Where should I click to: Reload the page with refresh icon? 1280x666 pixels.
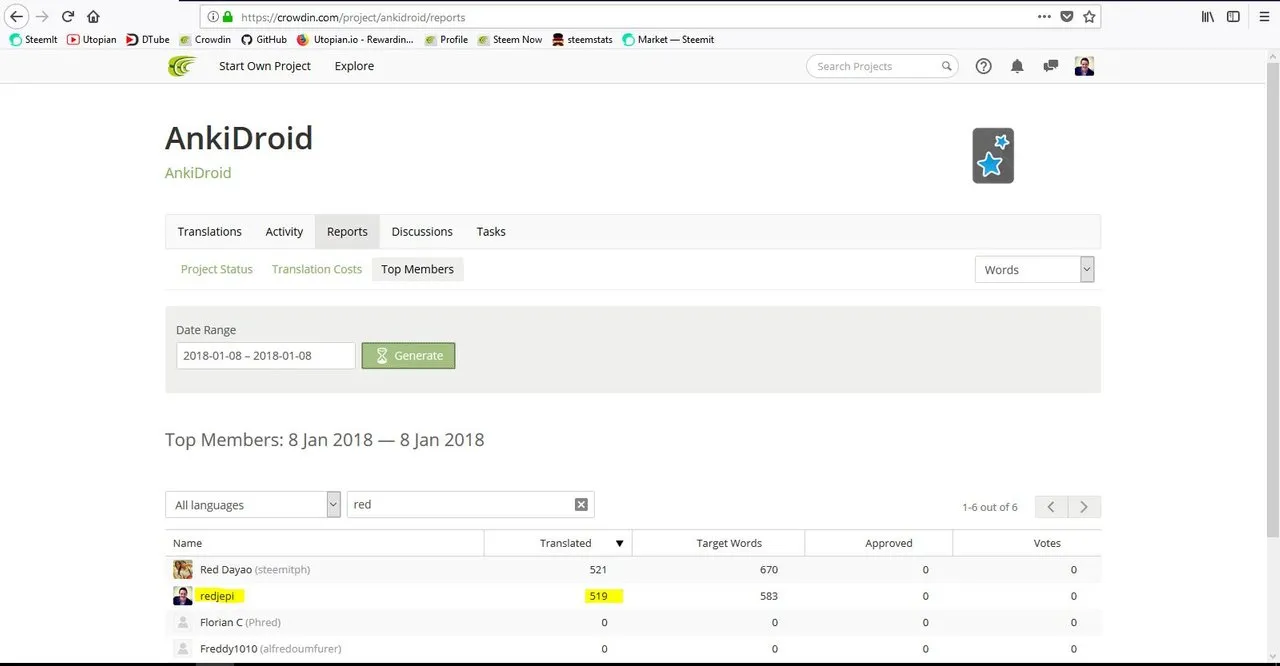tap(68, 17)
